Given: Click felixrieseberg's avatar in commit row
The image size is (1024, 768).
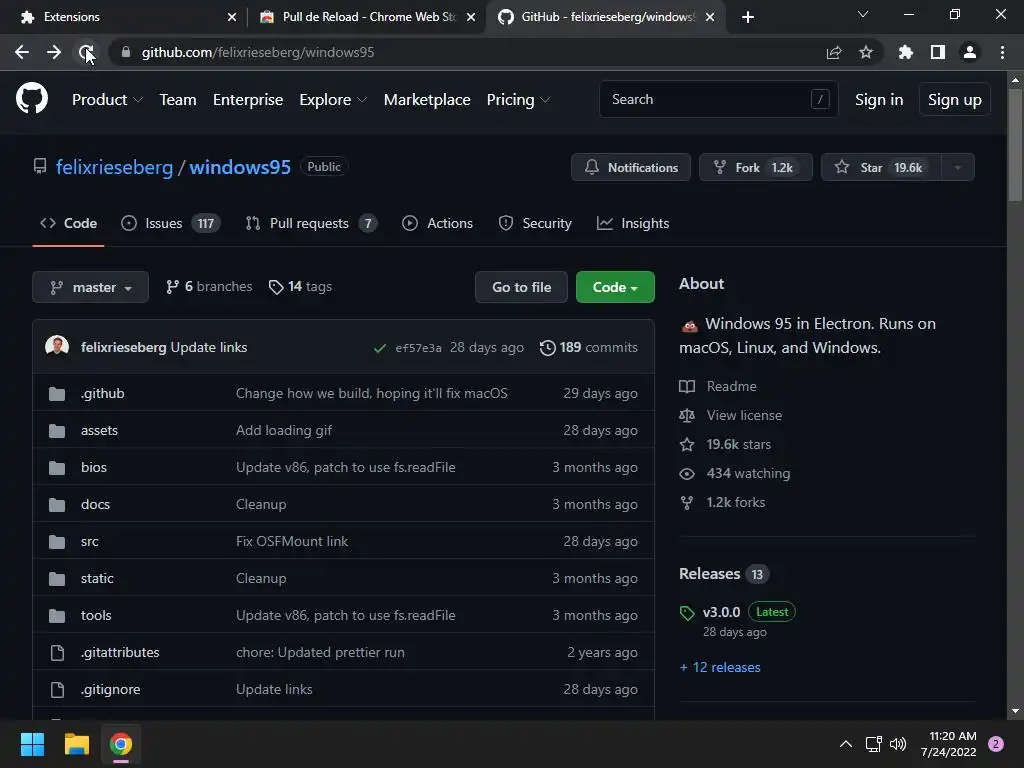Looking at the screenshot, I should (x=57, y=346).
